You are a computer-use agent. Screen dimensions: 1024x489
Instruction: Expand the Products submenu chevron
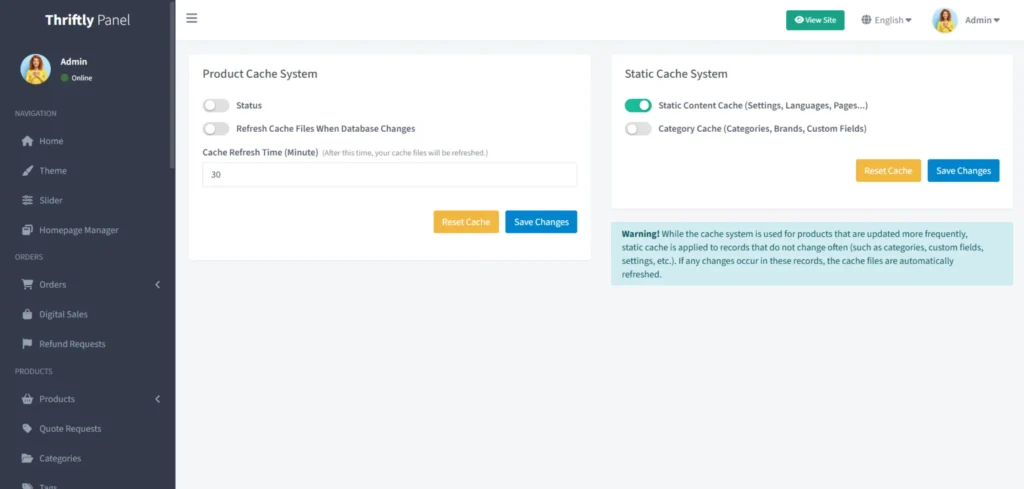[158, 399]
